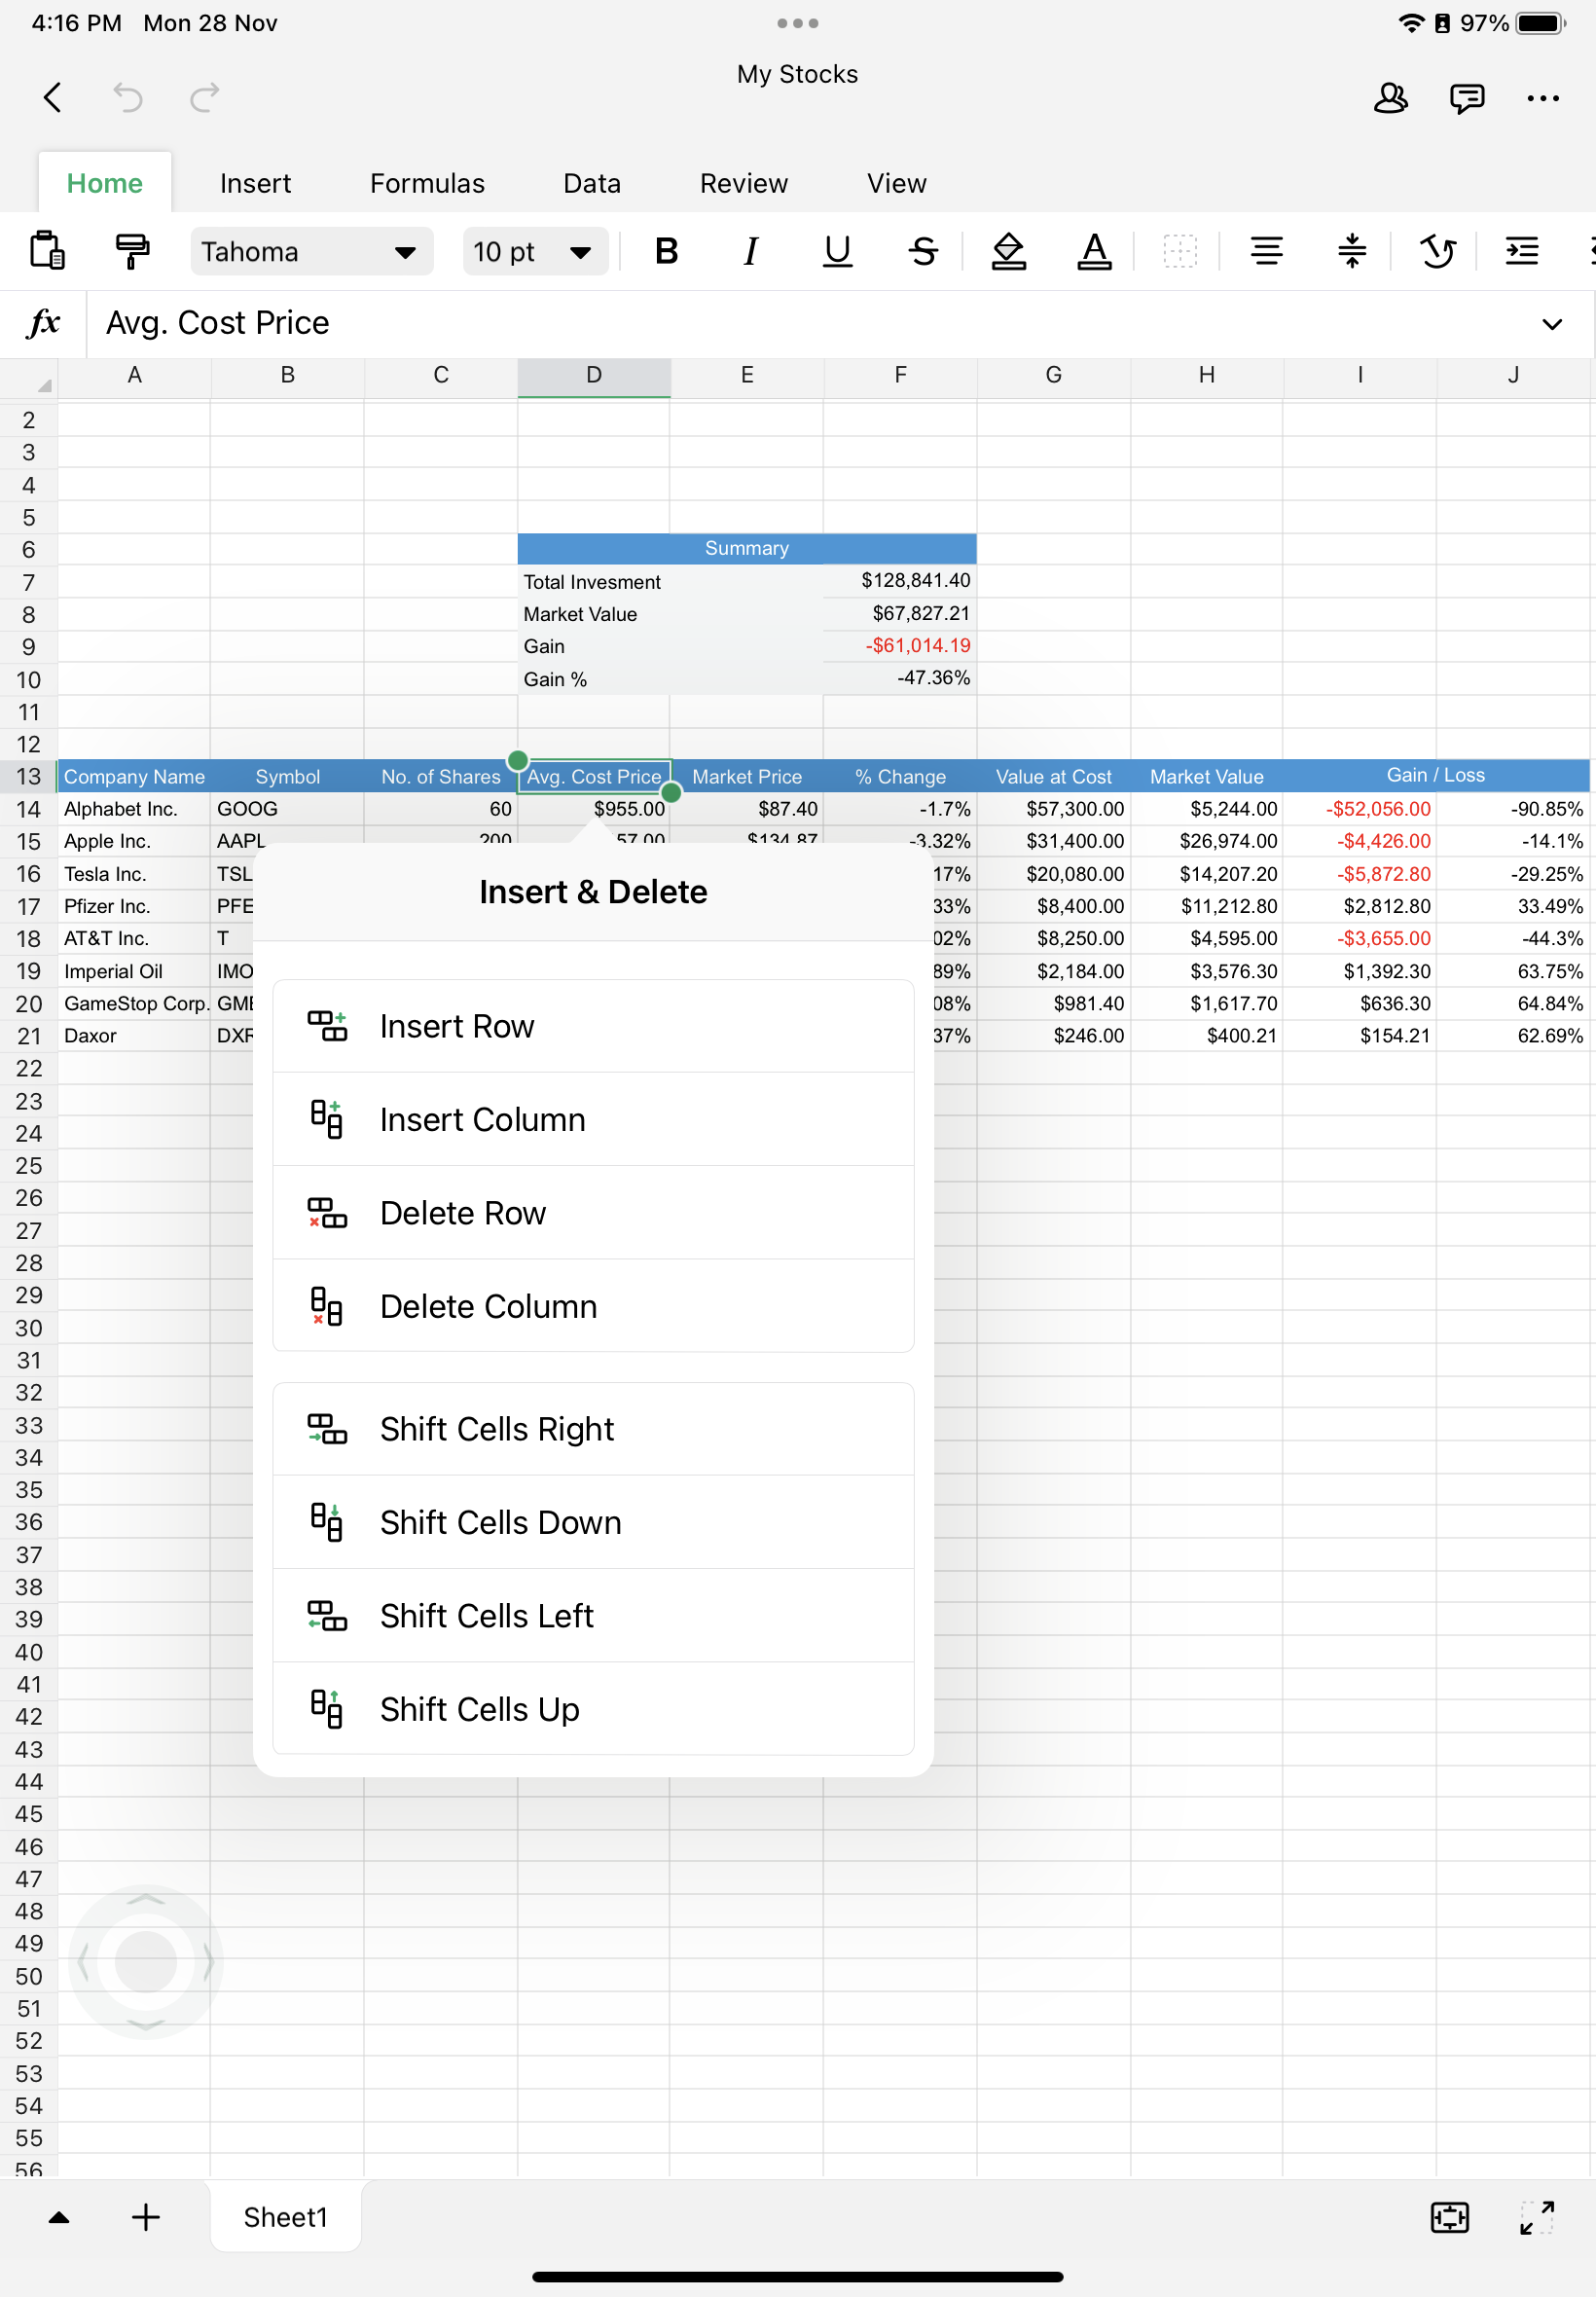The image size is (1596, 2297).
Task: Open the Formulas tab
Action: [427, 183]
